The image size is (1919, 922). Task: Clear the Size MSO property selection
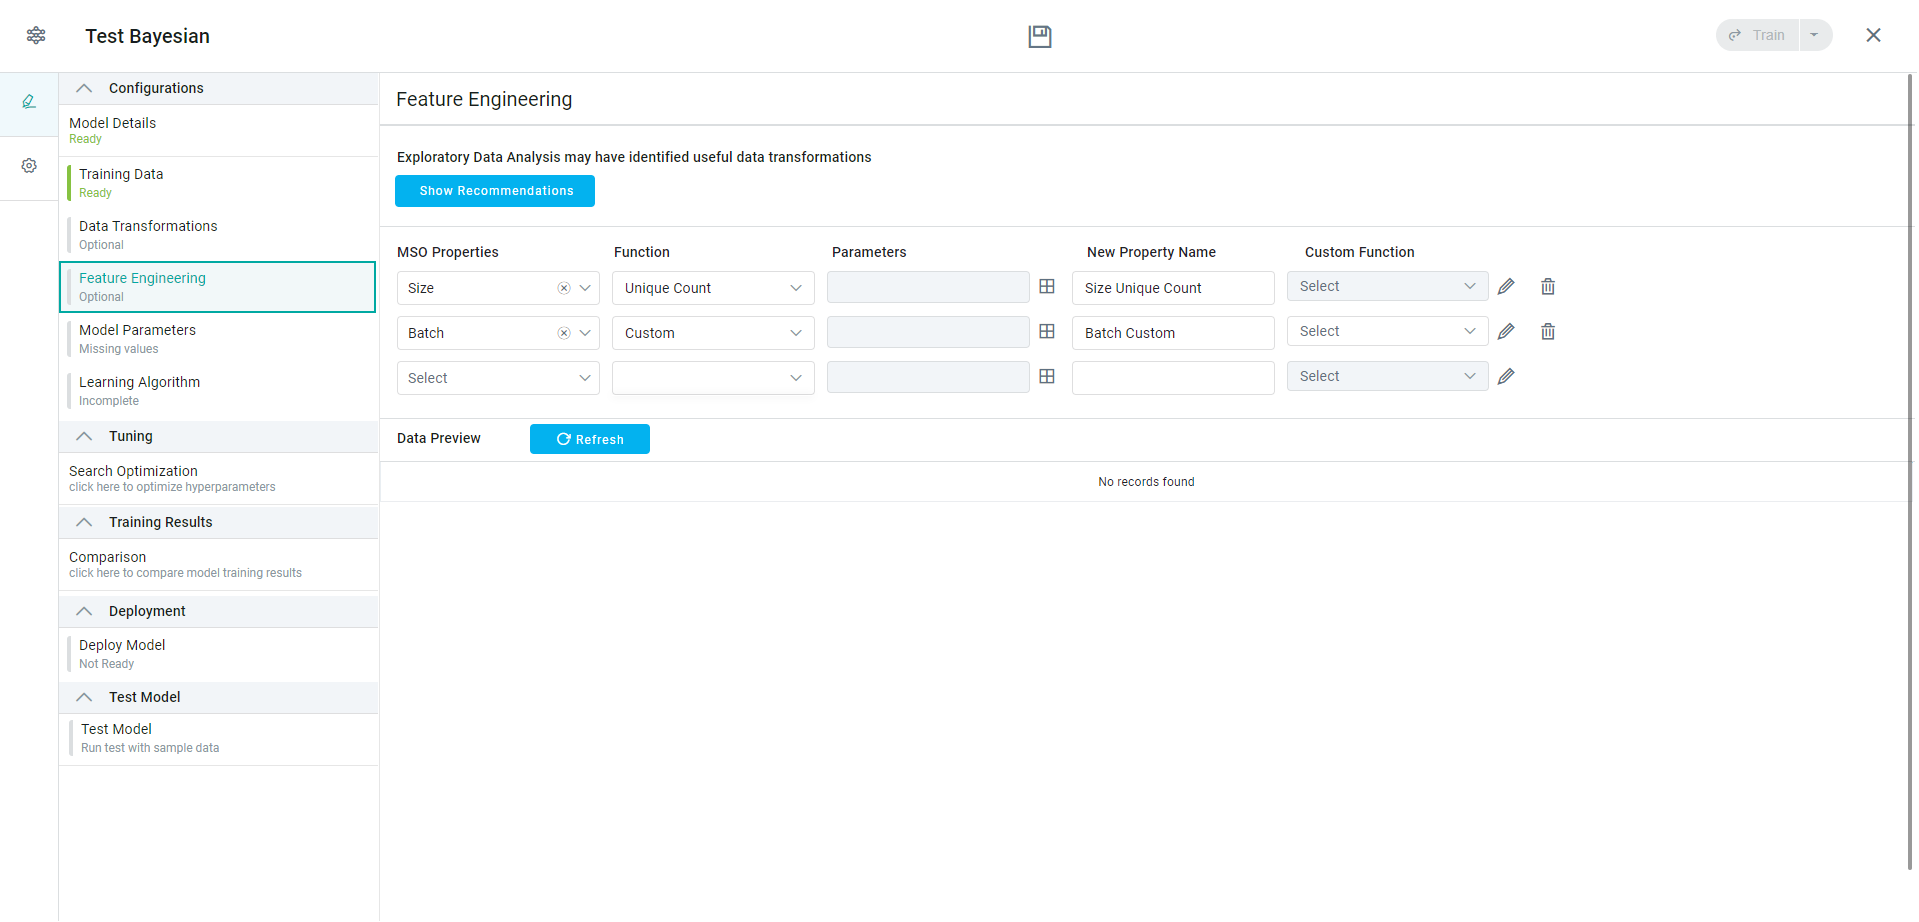coord(564,288)
